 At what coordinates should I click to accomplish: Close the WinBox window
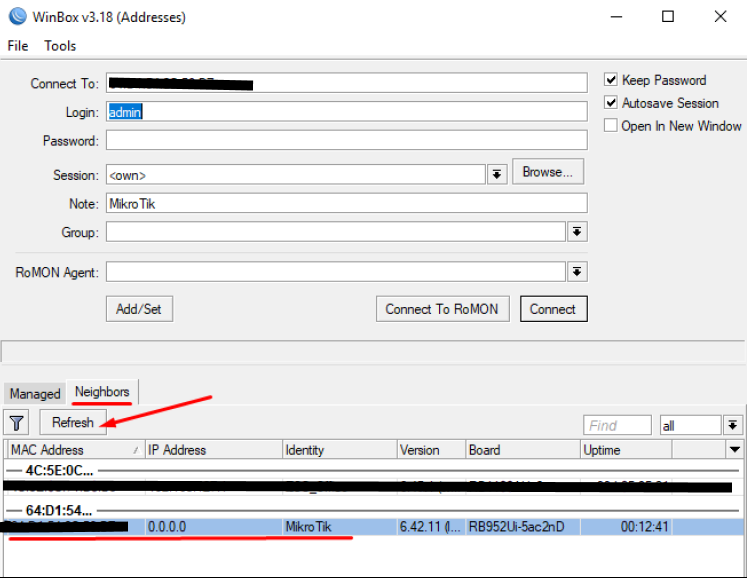[720, 17]
